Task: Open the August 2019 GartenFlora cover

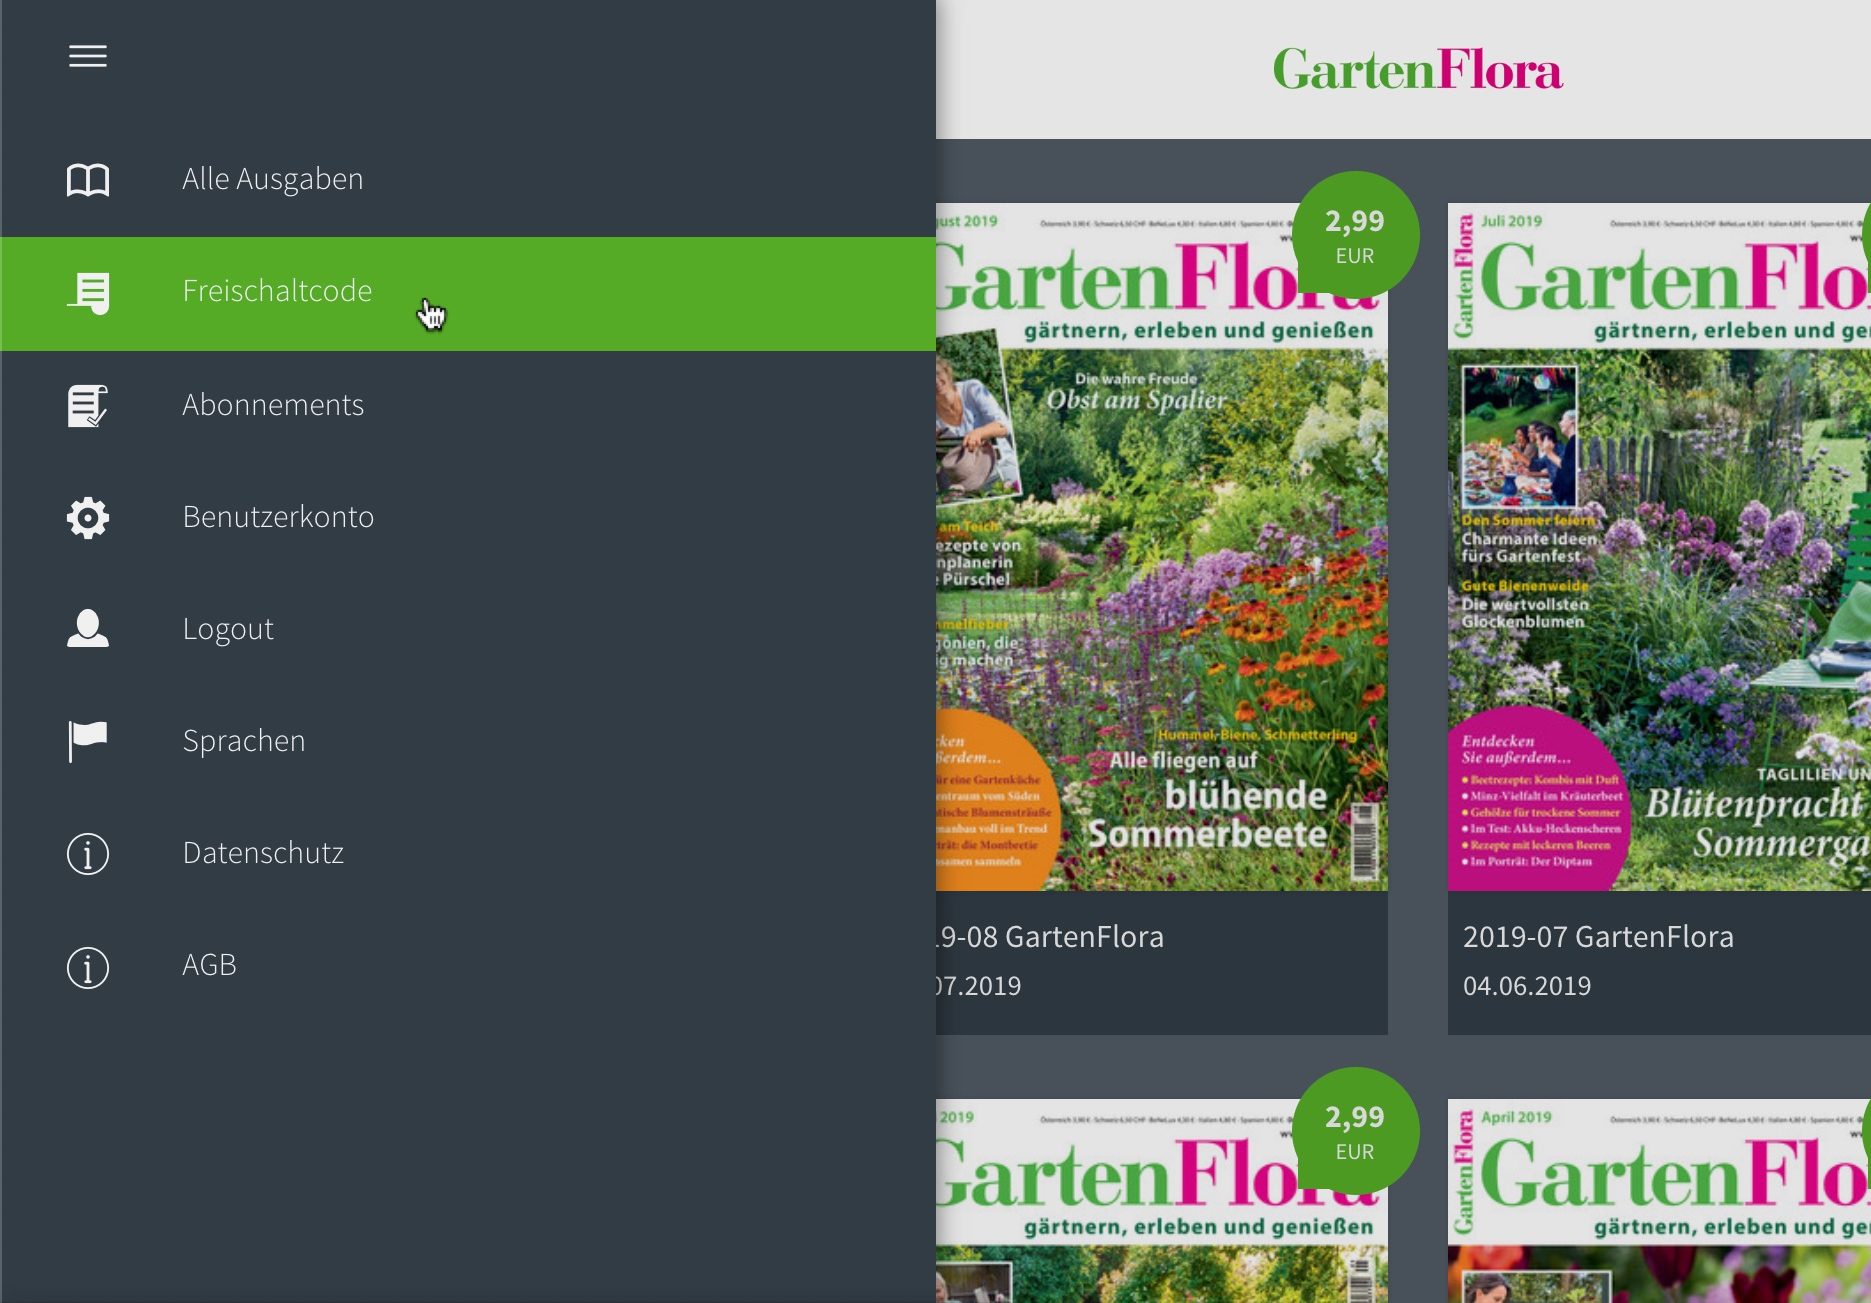Action: coord(1162,547)
